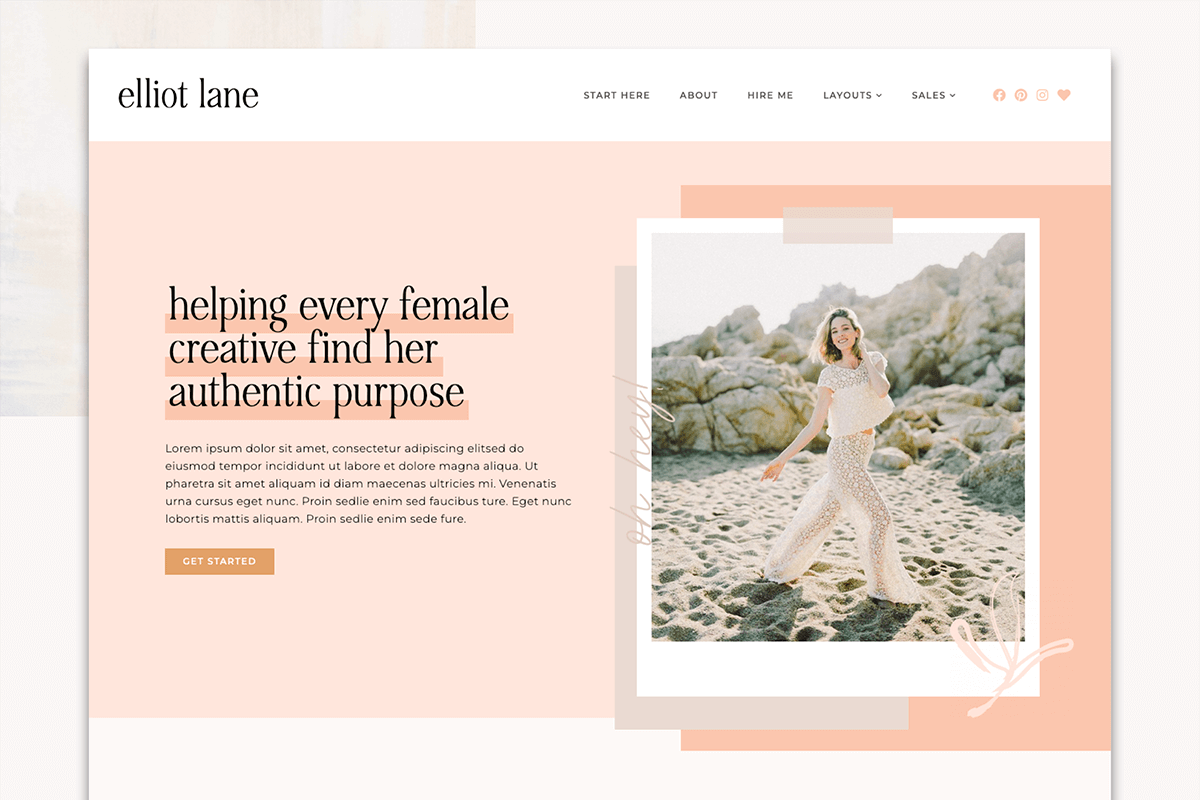This screenshot has width=1200, height=800.
Task: Select Hire Me in the navigation
Action: coord(770,95)
